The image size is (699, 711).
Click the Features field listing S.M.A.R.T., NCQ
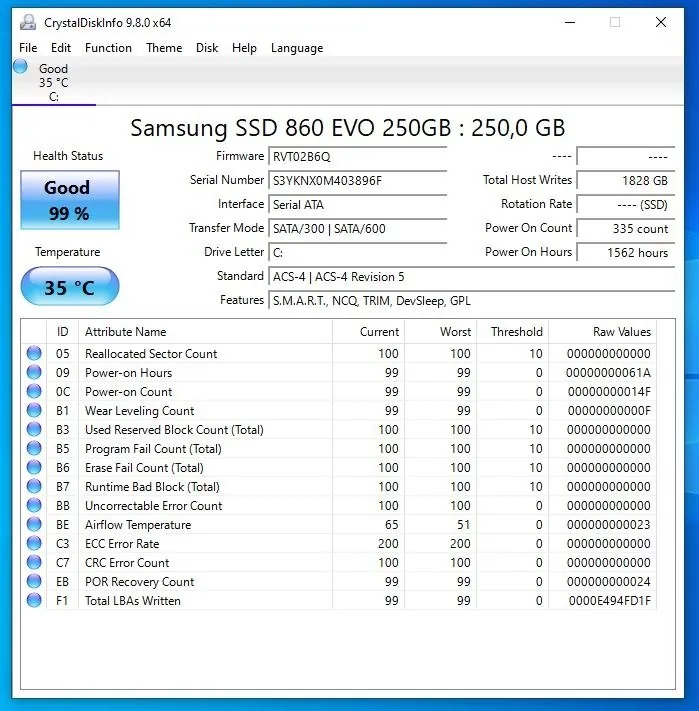(471, 301)
